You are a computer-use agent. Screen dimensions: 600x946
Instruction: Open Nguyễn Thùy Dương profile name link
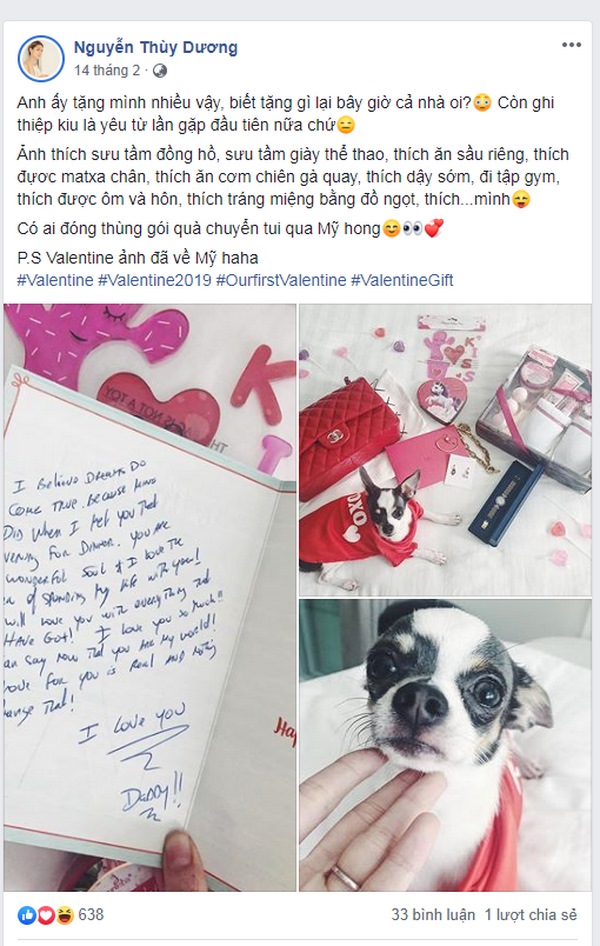[x=156, y=47]
